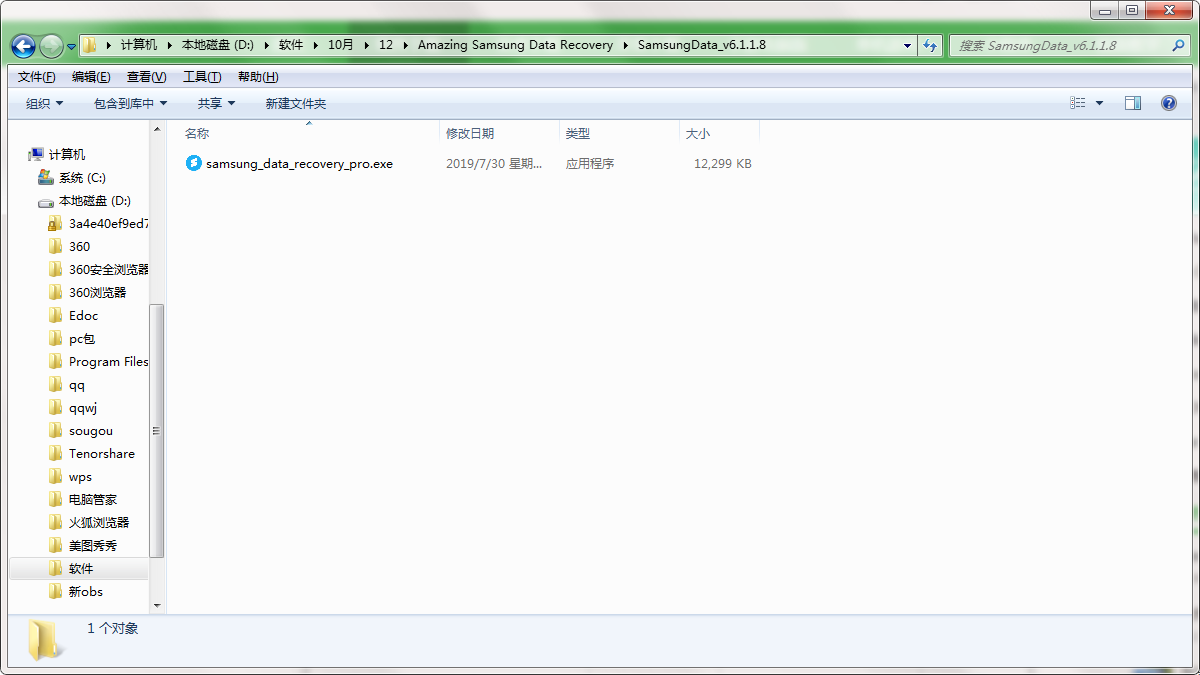This screenshot has height=675, width=1200.
Task: Click 10月 breadcrumb segment
Action: coord(341,45)
